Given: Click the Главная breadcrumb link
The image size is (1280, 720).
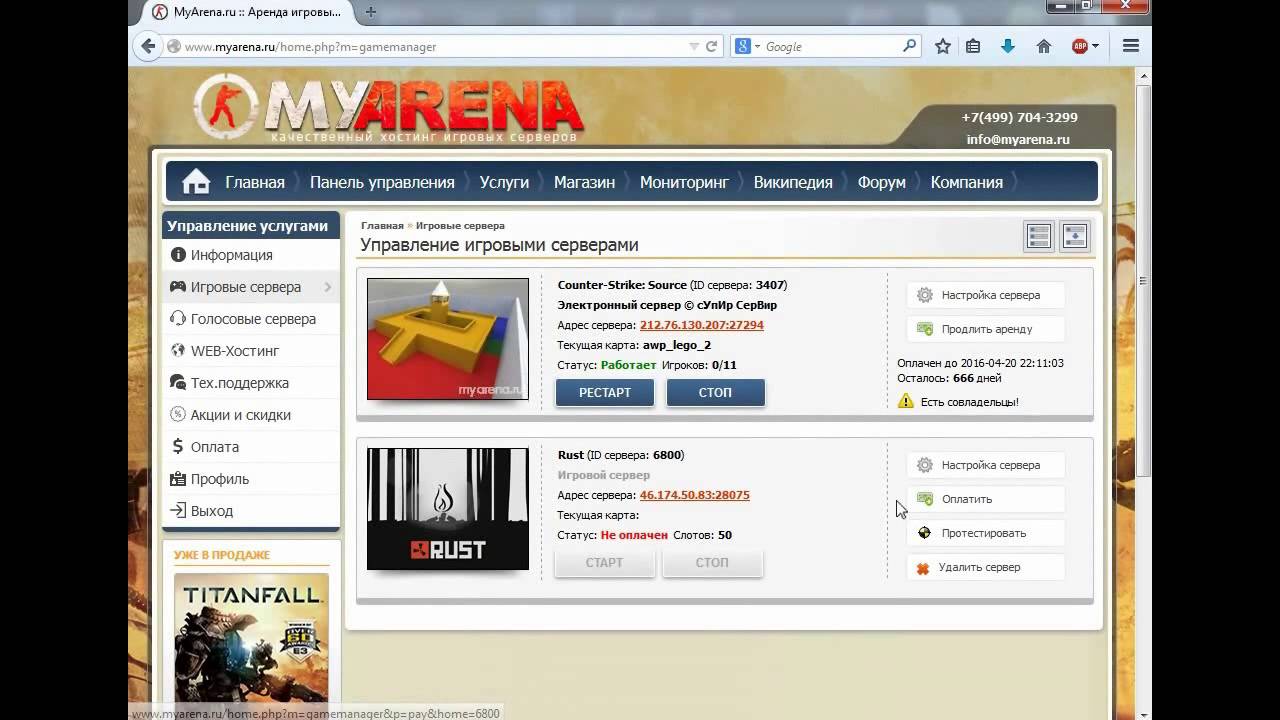Looking at the screenshot, I should point(382,226).
